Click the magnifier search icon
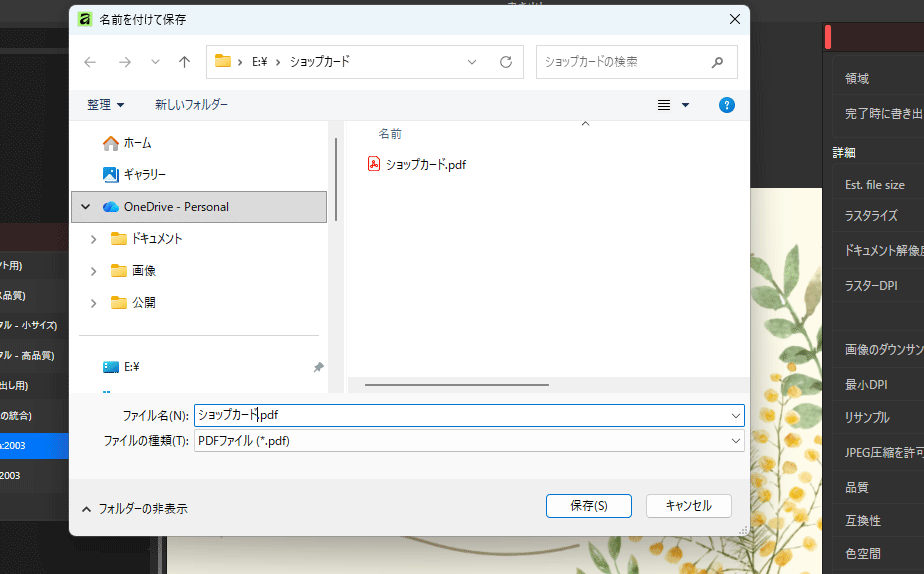 pyautogui.click(x=717, y=62)
